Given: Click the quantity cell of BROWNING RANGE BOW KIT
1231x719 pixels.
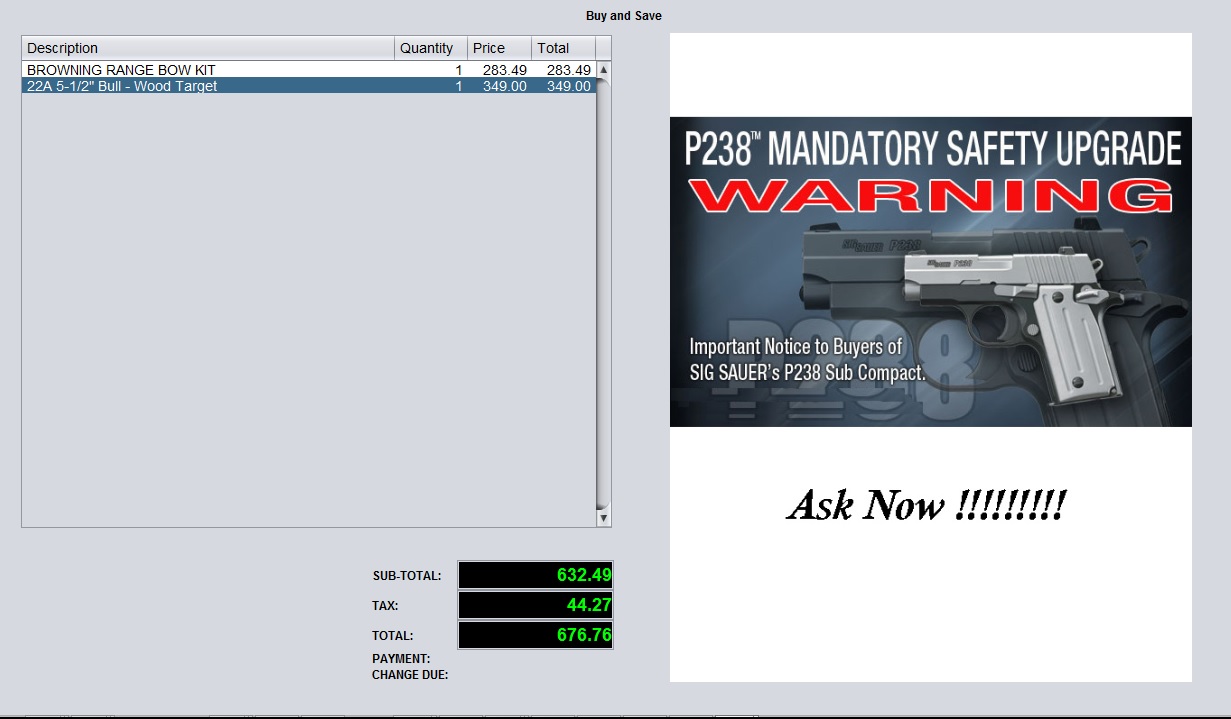Looking at the screenshot, I should point(432,70).
